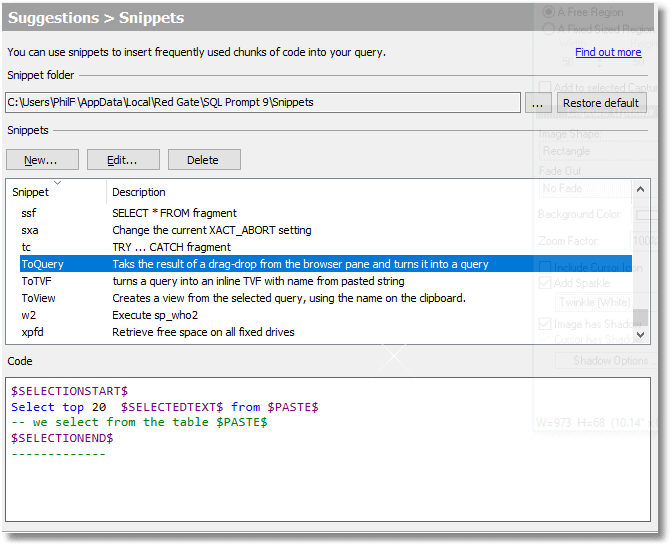Screen dimensions: 672x547
Task: Select the sxa snippet row
Action: 326,230
